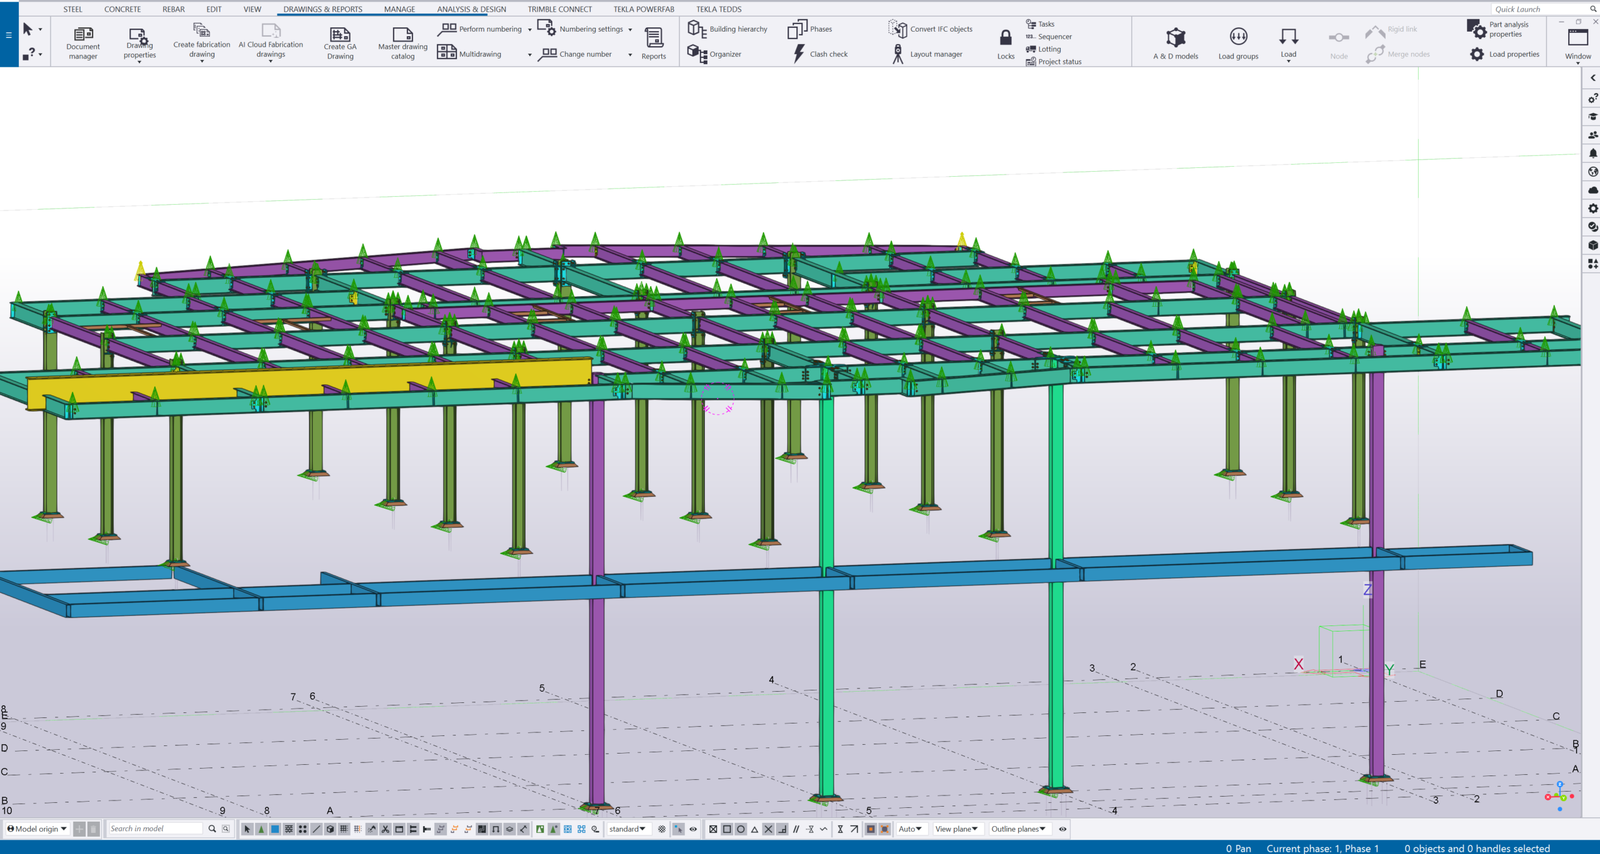This screenshot has width=1600, height=854.
Task: Run Clash check
Action: (x=820, y=54)
